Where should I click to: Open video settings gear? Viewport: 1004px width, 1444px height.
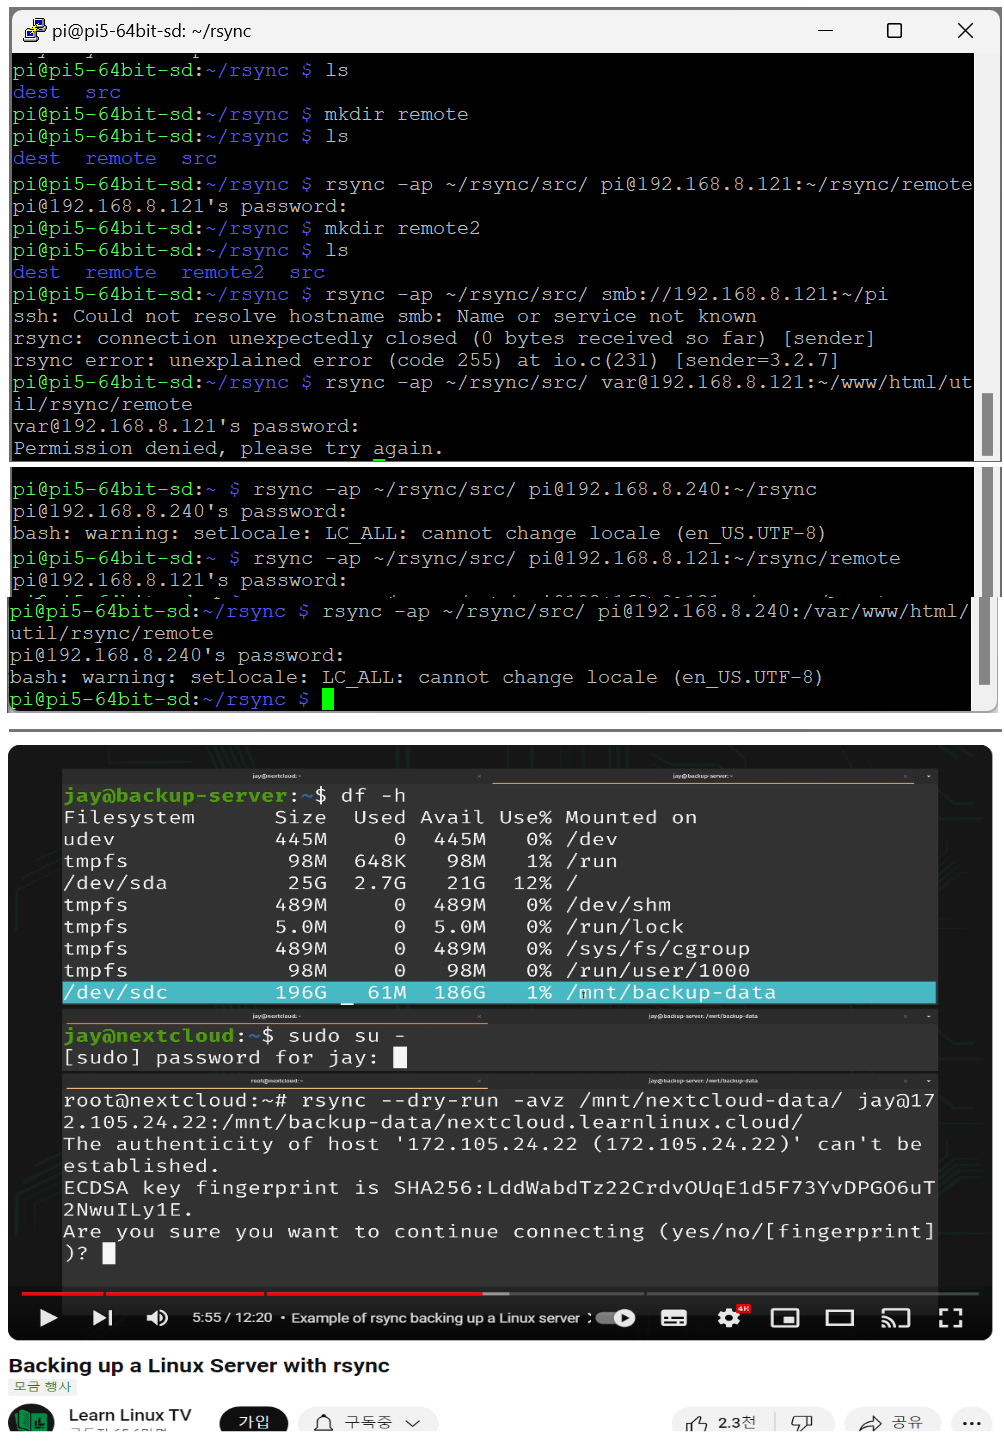pos(729,1318)
